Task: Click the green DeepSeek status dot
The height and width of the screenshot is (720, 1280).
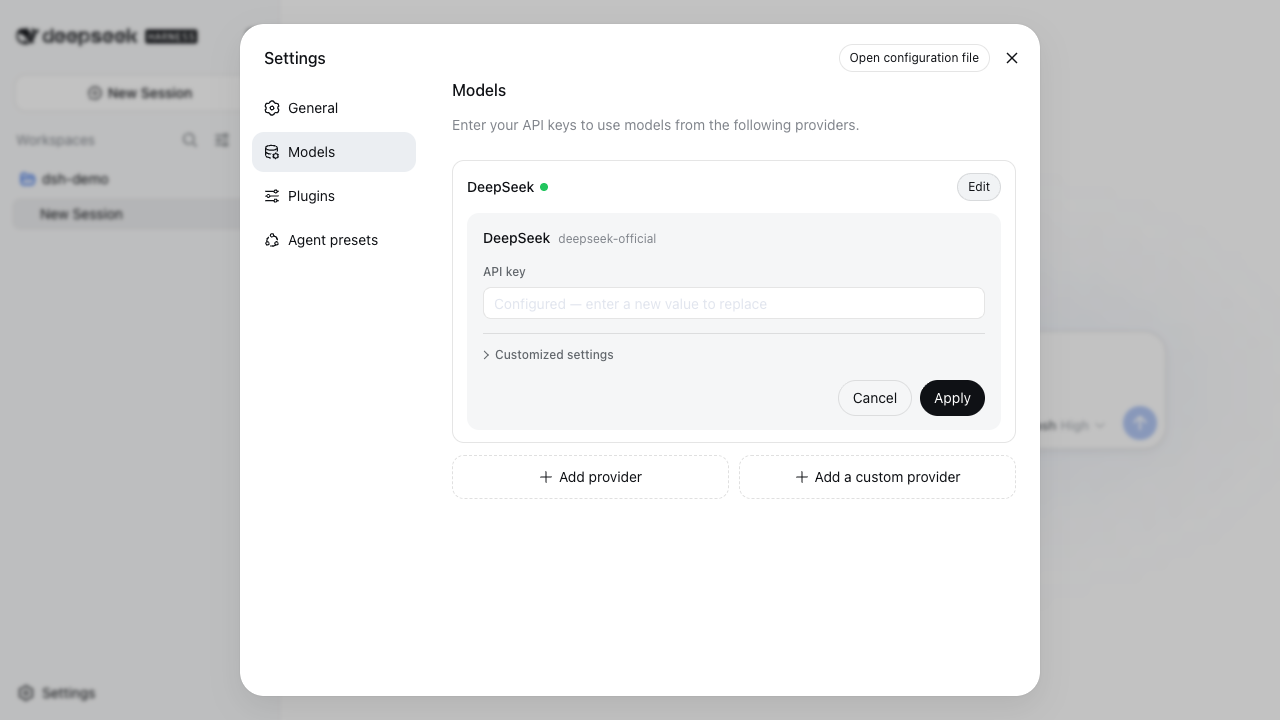Action: tap(544, 187)
